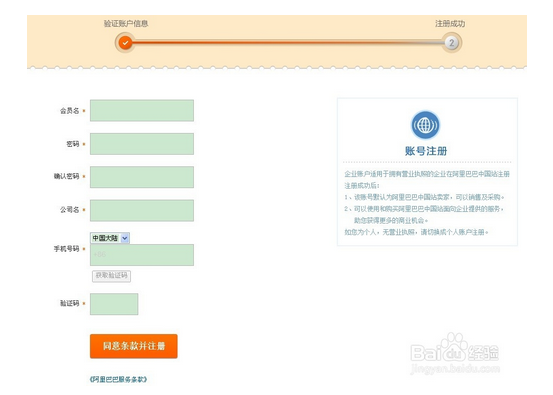Click the 手机号码 +86 input field
The width and height of the screenshot is (553, 395).
click(x=142, y=255)
